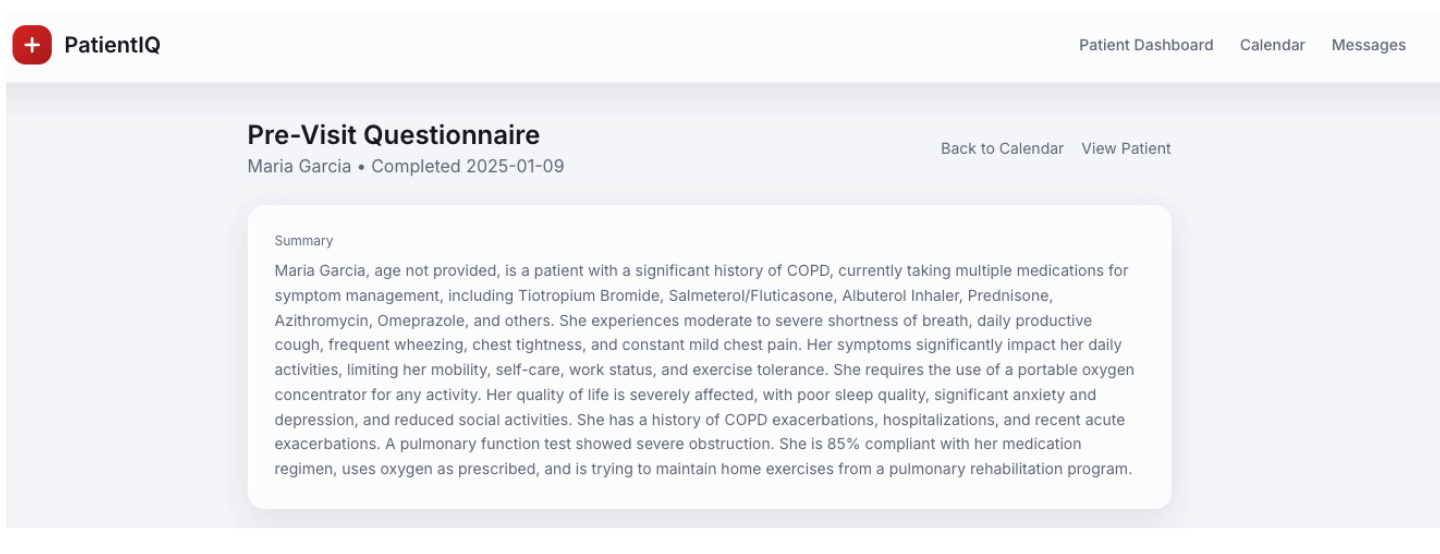Viewport: 1440px width, 554px height.
Task: Click the Back to Calendar link
Action: tap(1002, 148)
